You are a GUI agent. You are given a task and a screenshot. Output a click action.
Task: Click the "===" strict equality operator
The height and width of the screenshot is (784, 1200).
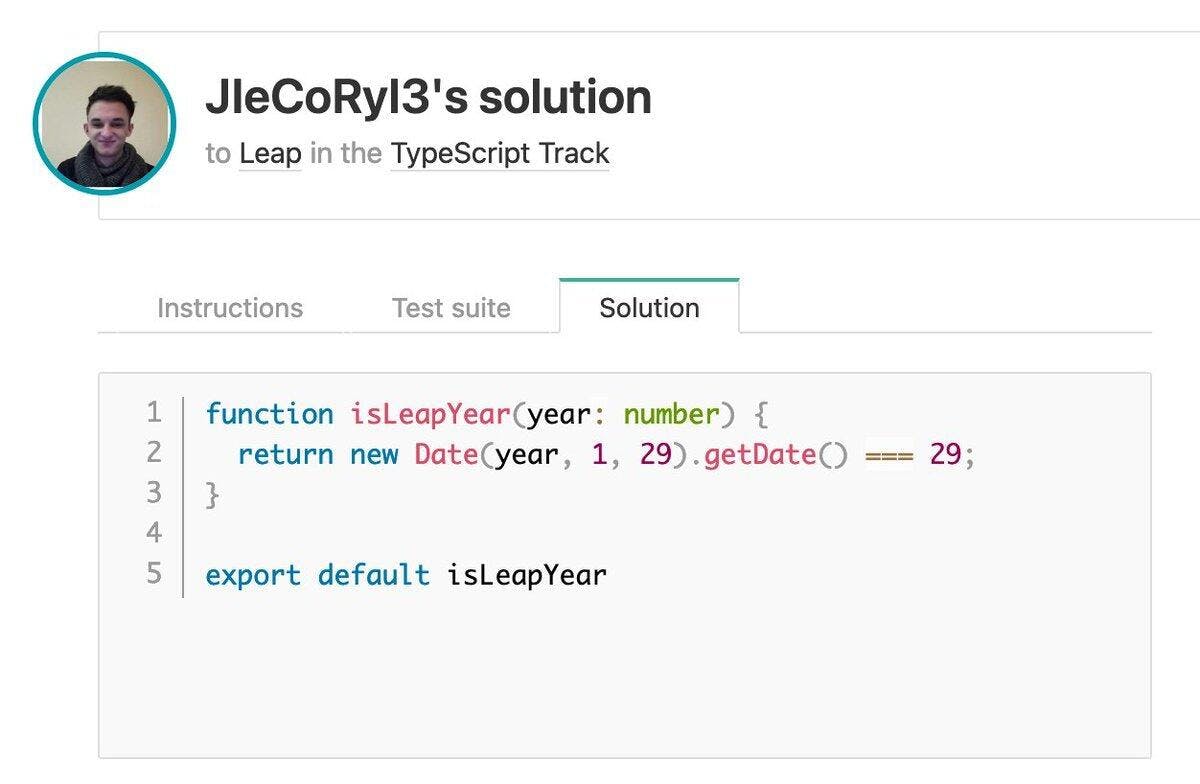[889, 455]
